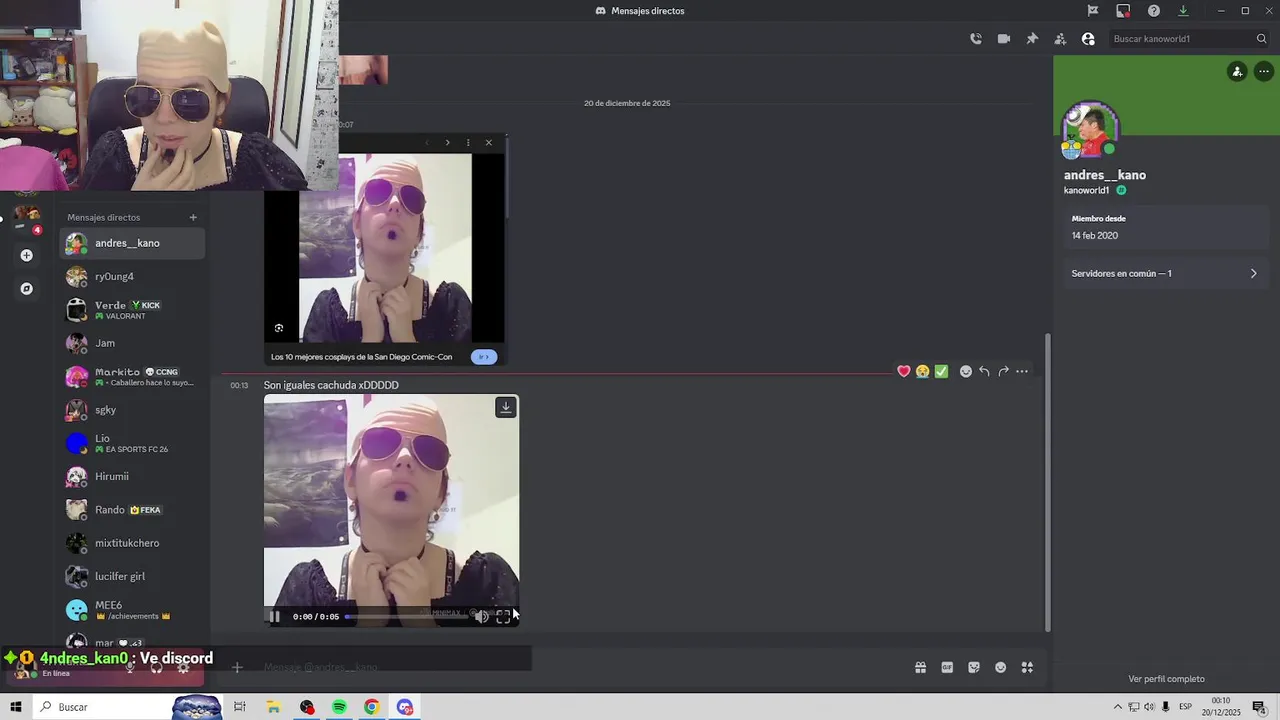Open pop-out preview more options

(468, 142)
